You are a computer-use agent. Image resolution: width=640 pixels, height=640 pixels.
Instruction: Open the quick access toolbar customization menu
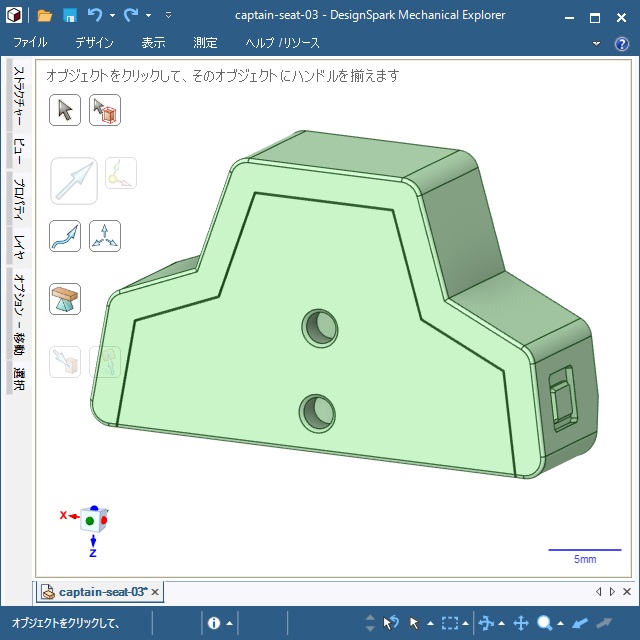pos(168,16)
